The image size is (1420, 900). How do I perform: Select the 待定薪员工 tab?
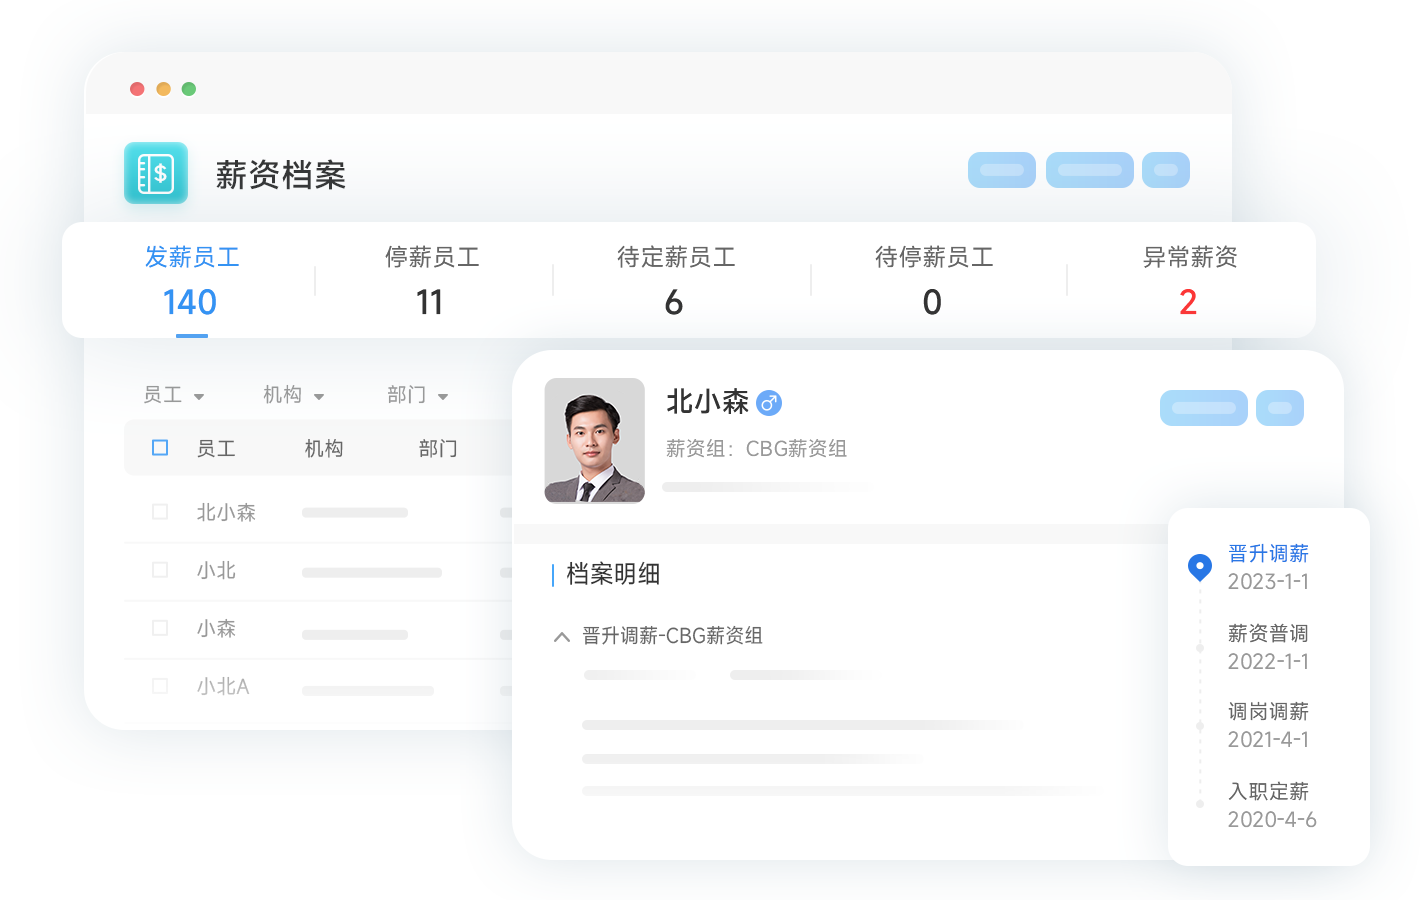click(676, 280)
